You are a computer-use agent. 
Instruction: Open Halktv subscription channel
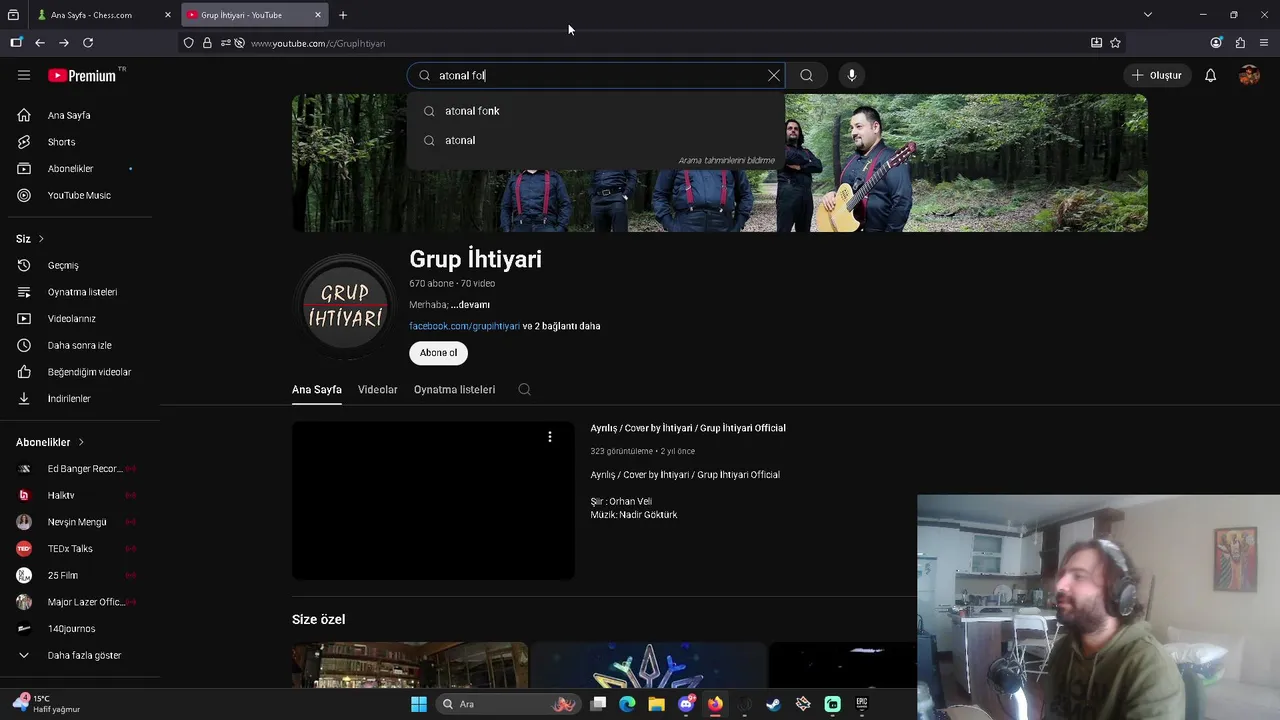pos(80,495)
